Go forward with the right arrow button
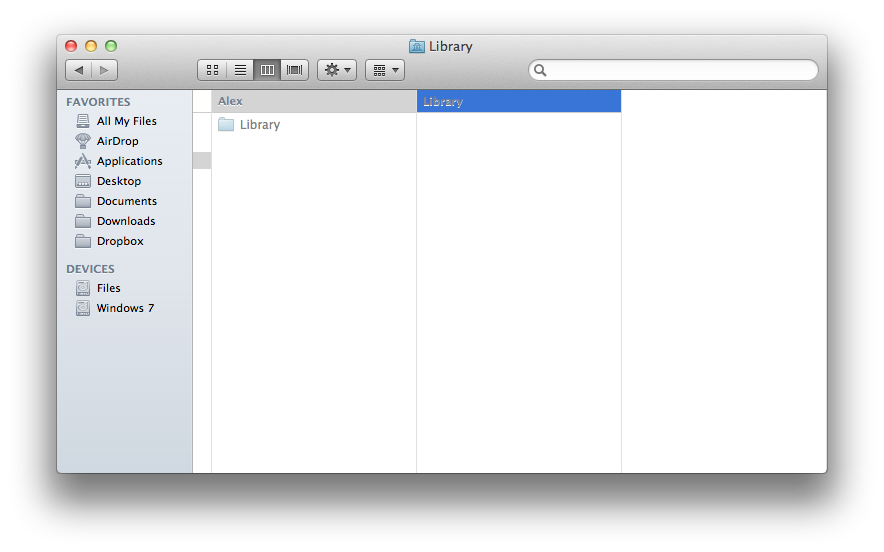This screenshot has height=552, width=884. point(104,70)
